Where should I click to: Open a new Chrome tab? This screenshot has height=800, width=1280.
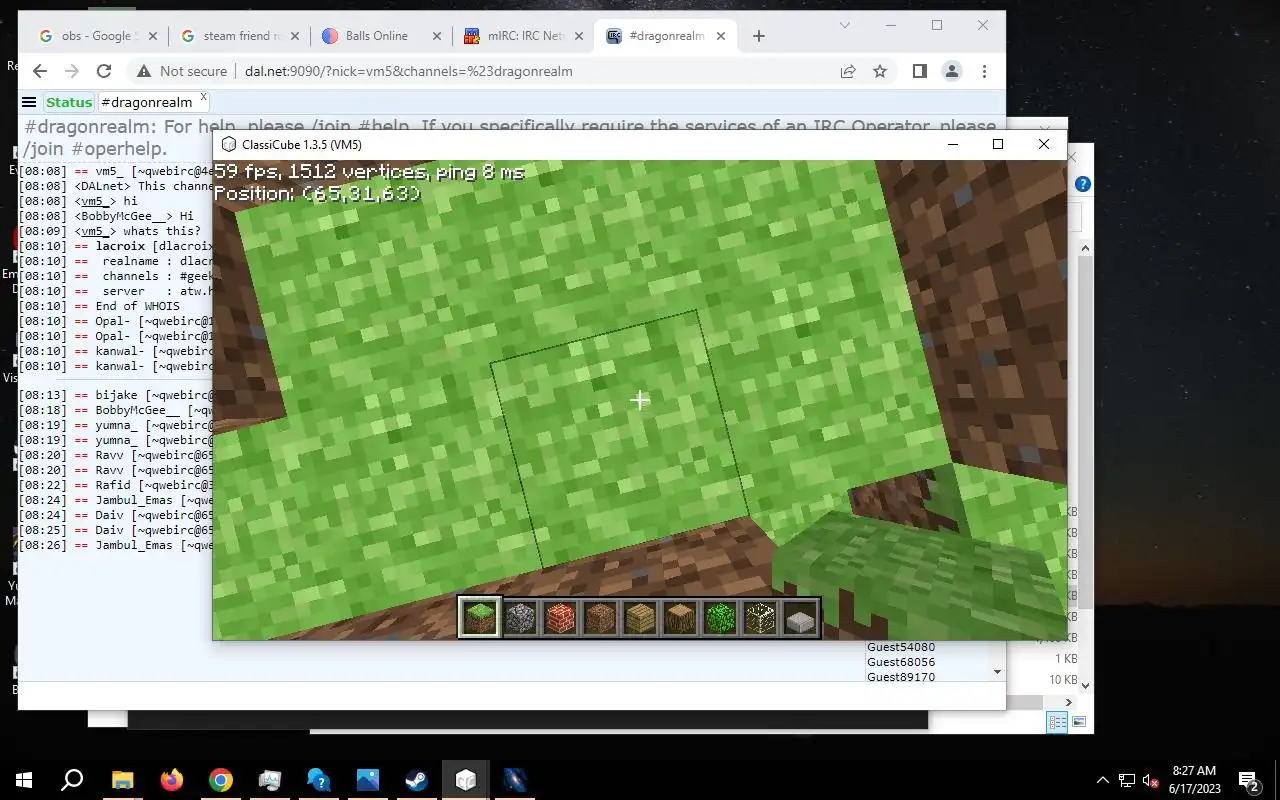point(759,36)
